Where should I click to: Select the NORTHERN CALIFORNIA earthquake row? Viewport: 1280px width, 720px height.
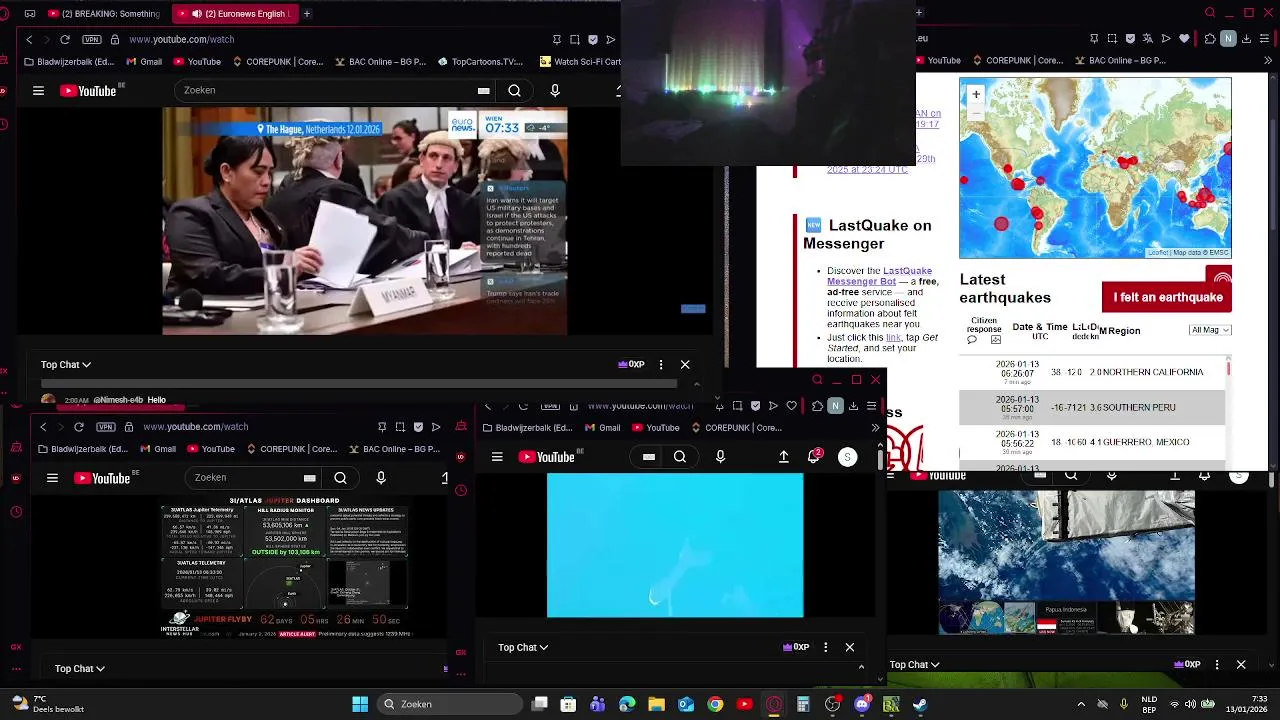coord(1092,372)
